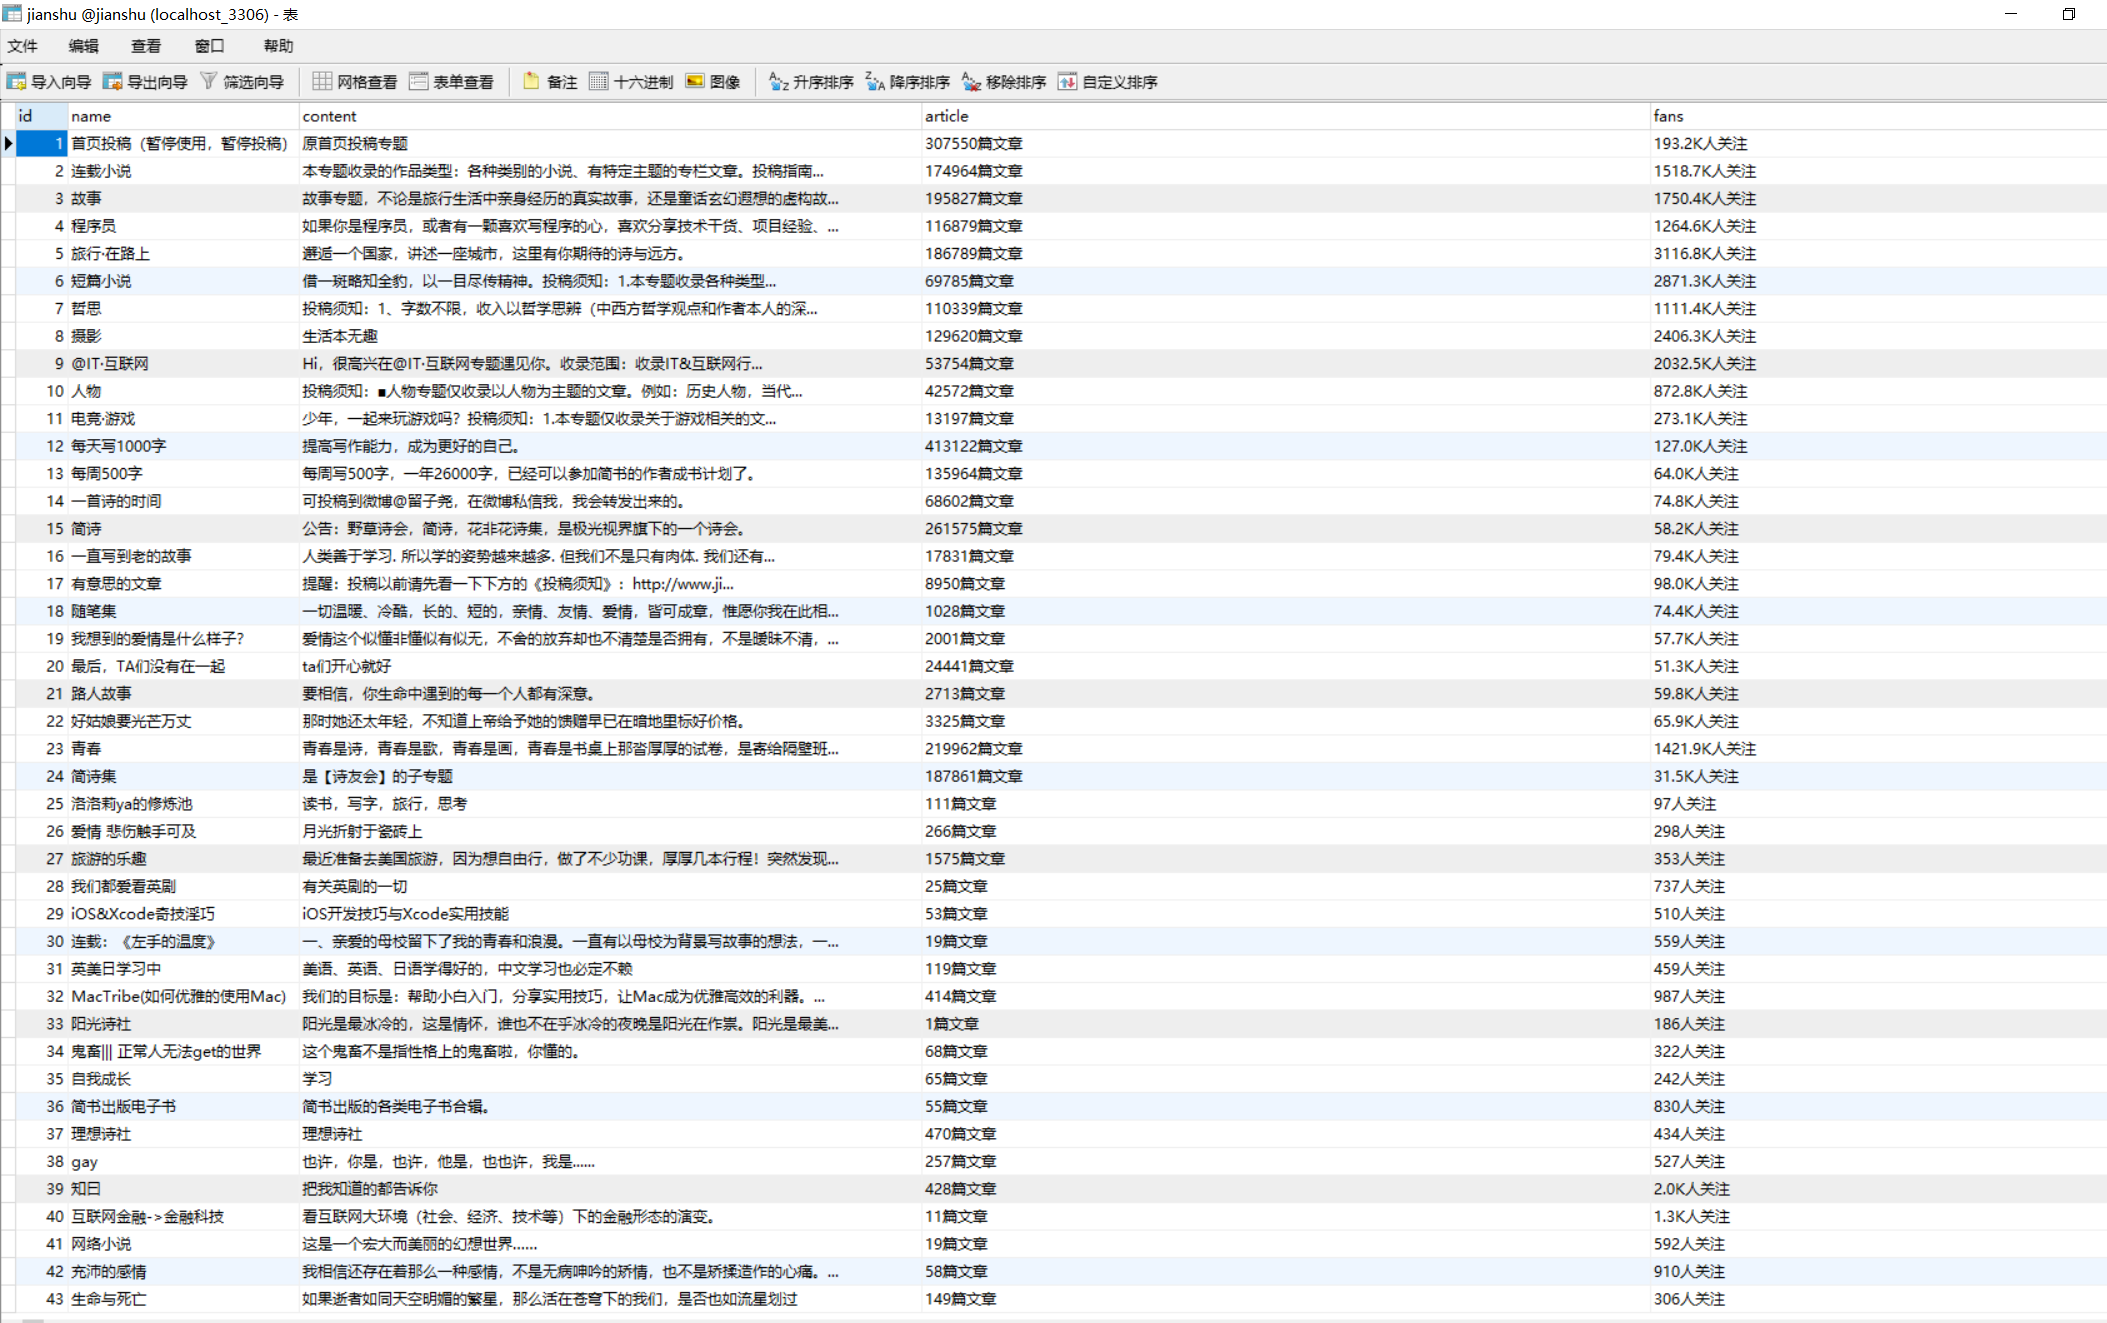Select name cell 电竞·游戏
Image resolution: width=2107 pixels, height=1323 pixels.
[183, 419]
